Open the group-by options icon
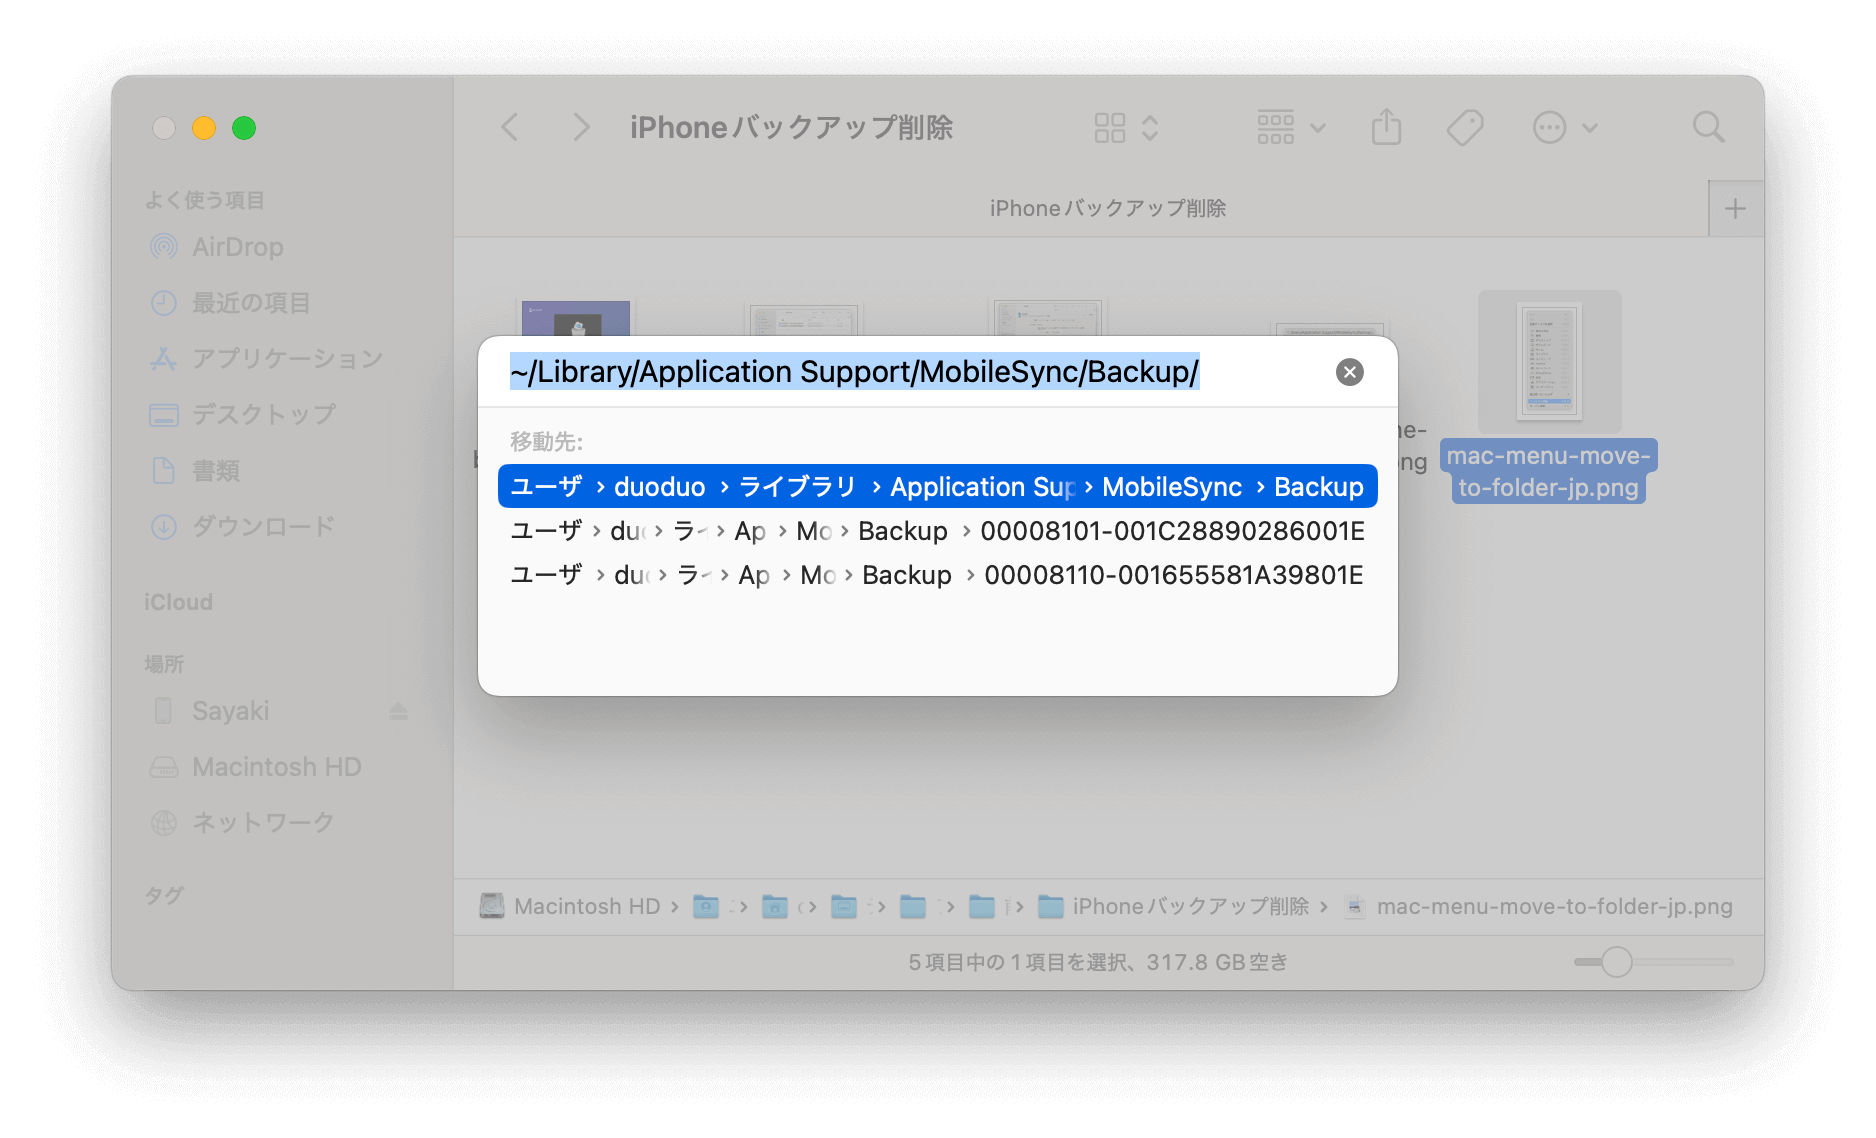The height and width of the screenshot is (1138, 1876). [x=1276, y=127]
